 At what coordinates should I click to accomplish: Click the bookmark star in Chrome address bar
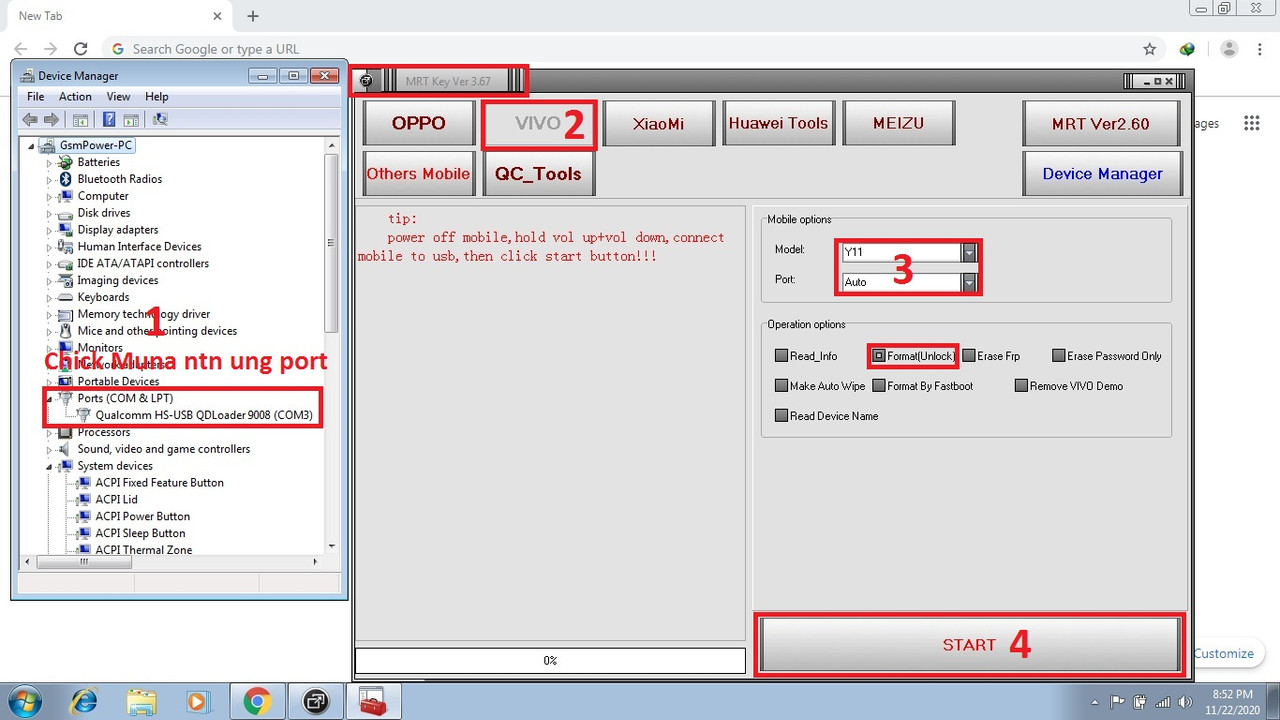tap(1150, 49)
